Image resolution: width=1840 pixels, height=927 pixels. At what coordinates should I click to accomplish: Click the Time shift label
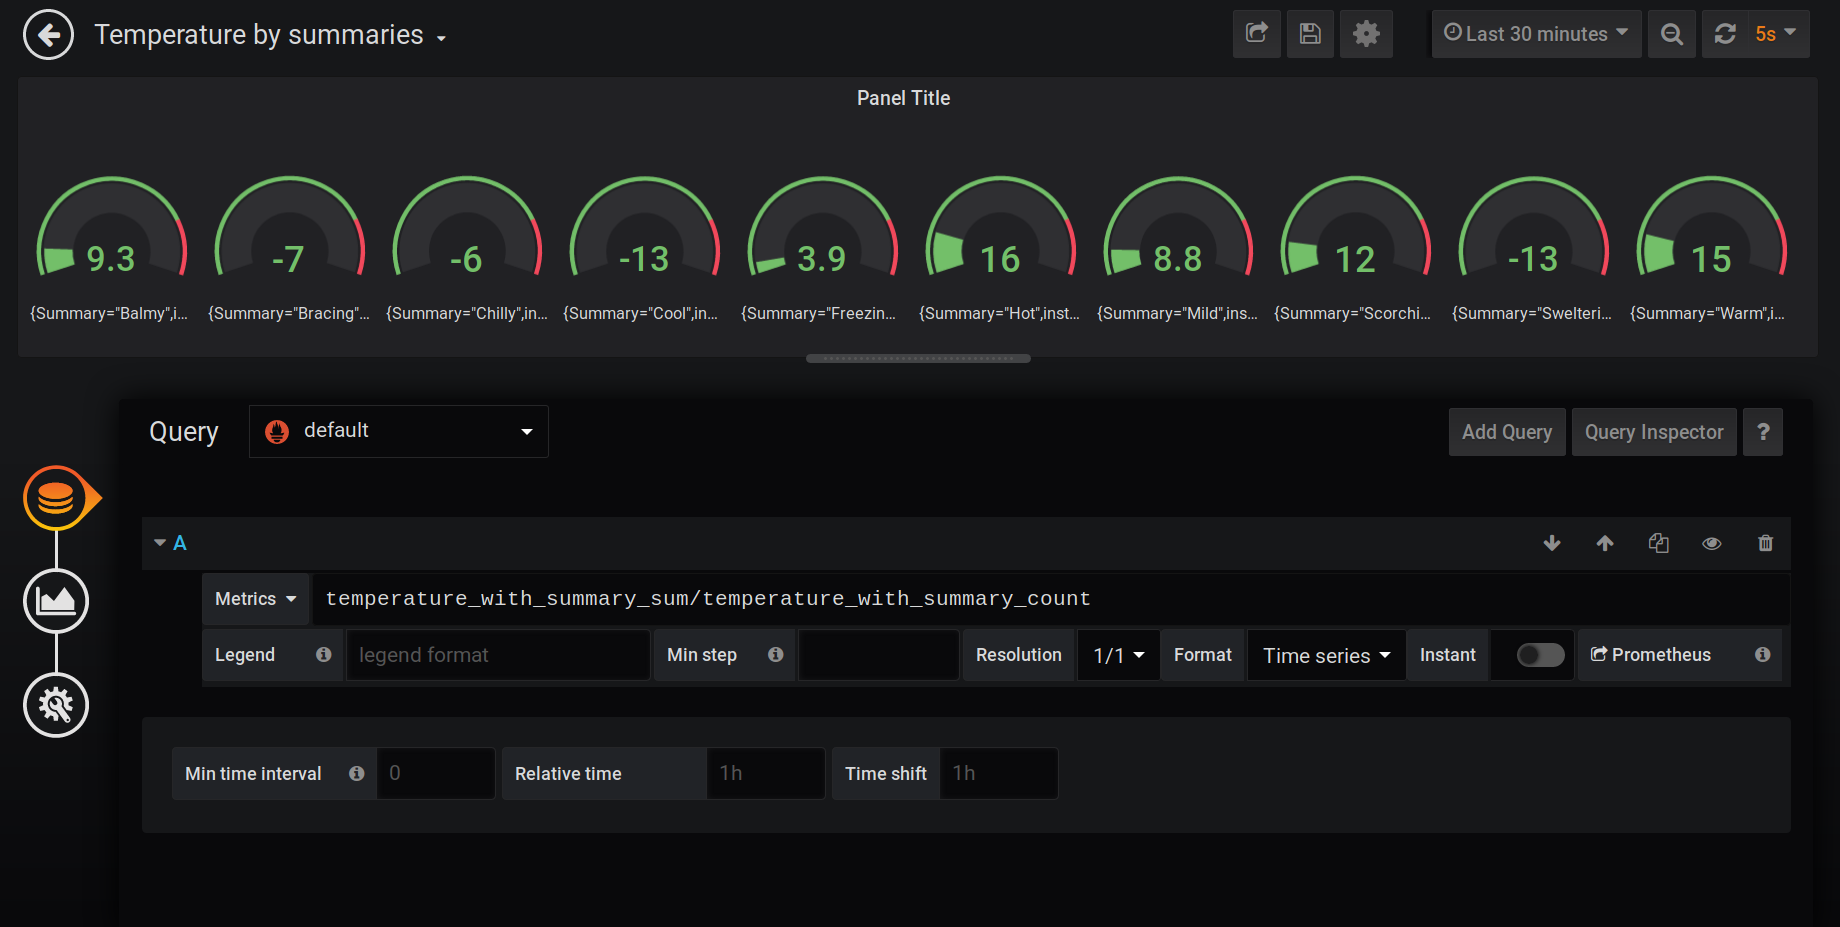[886, 773]
